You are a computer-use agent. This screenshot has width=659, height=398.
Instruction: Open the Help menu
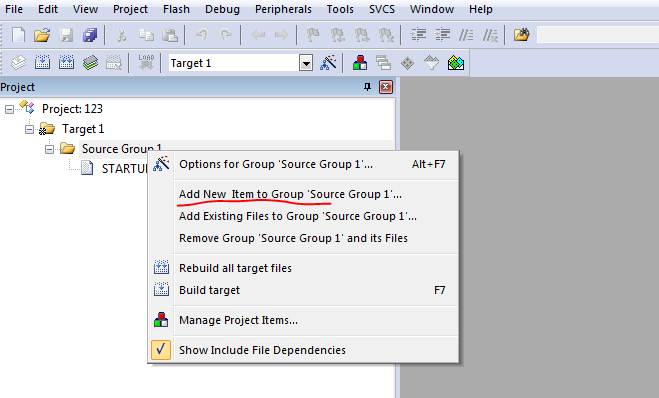[480, 9]
